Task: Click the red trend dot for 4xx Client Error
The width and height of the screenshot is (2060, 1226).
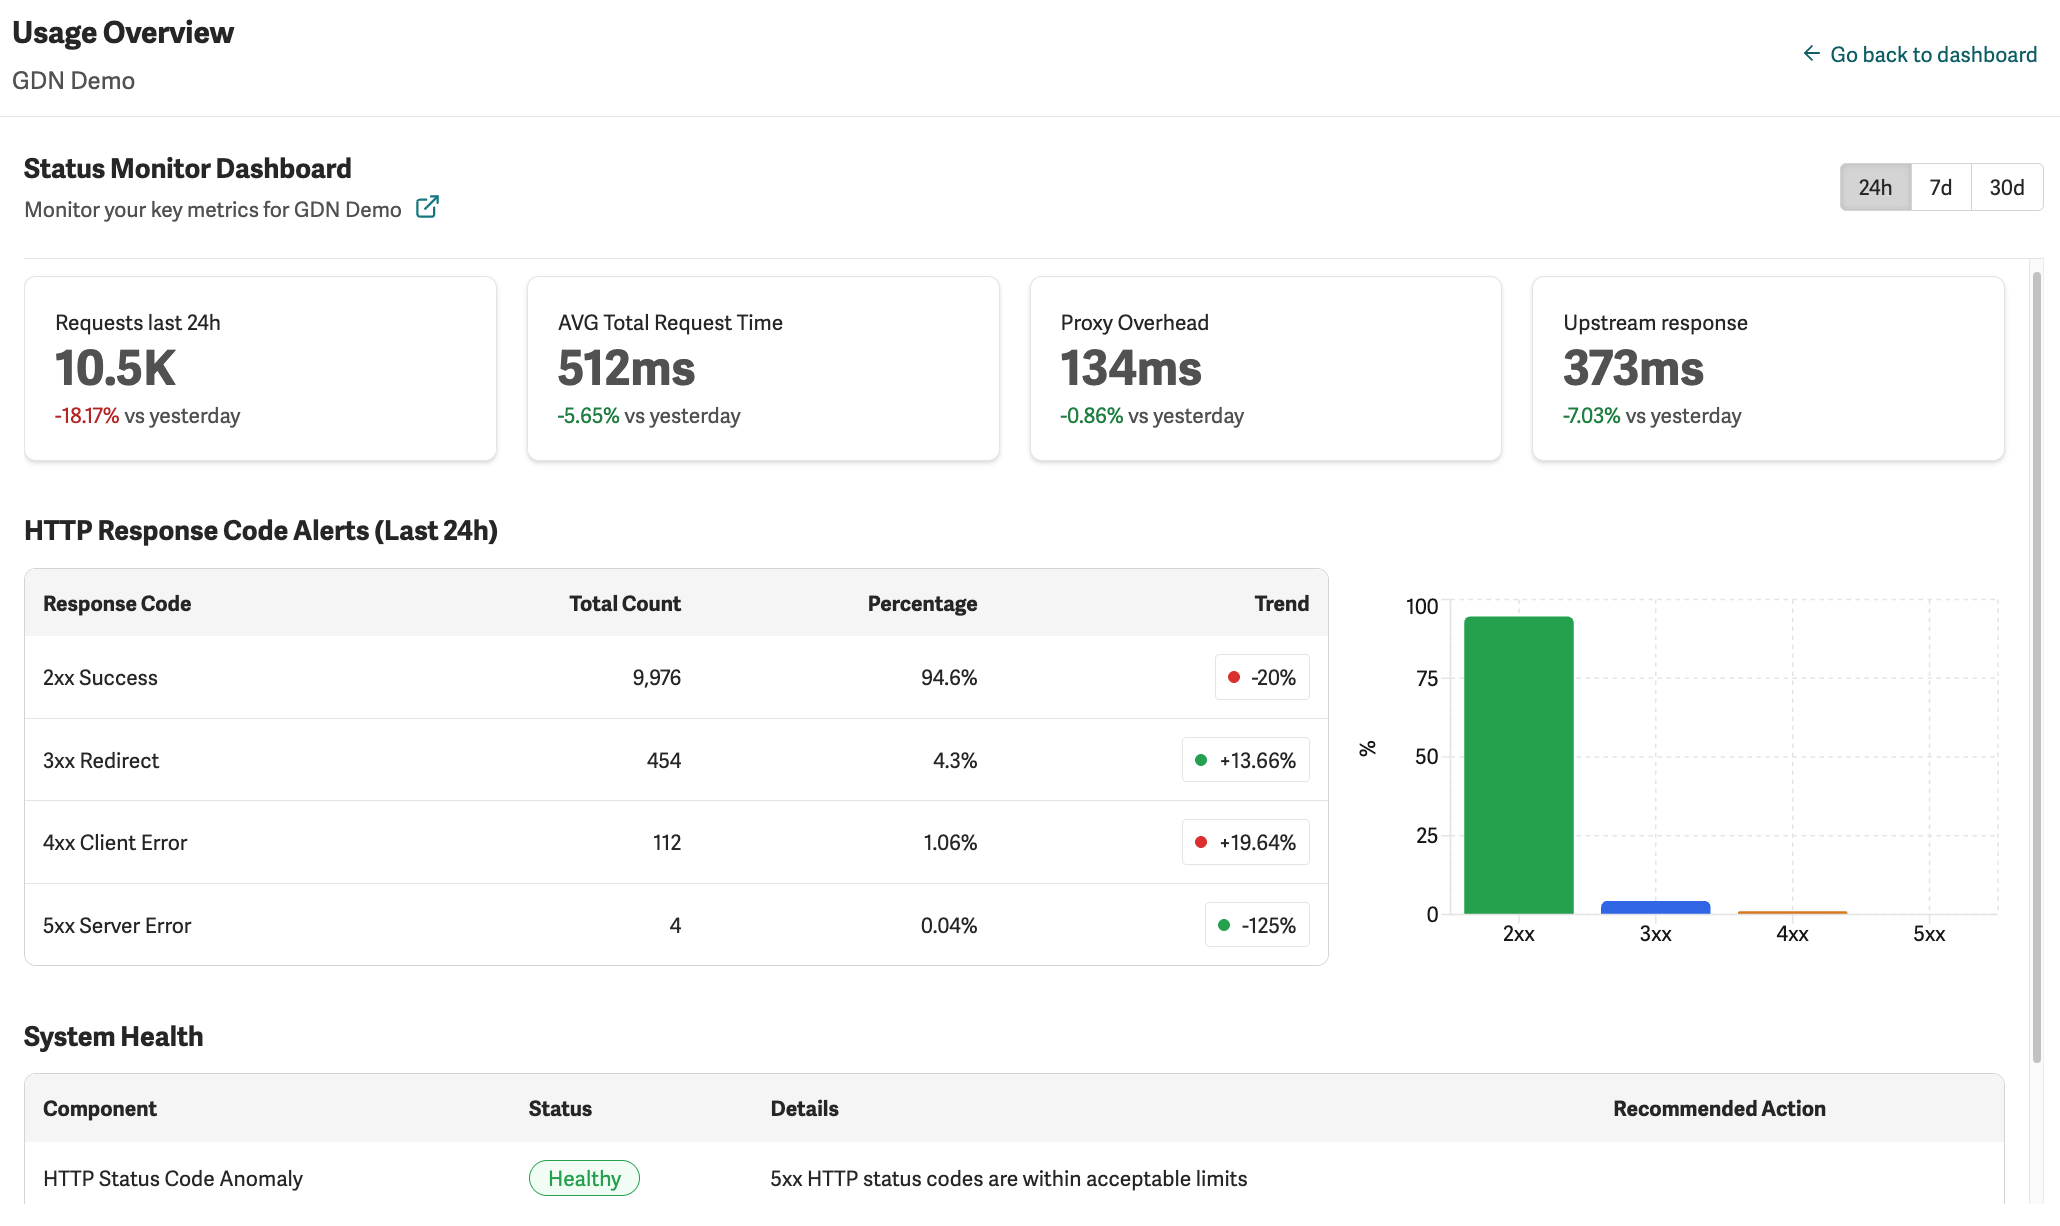Action: pyautogui.click(x=1201, y=842)
